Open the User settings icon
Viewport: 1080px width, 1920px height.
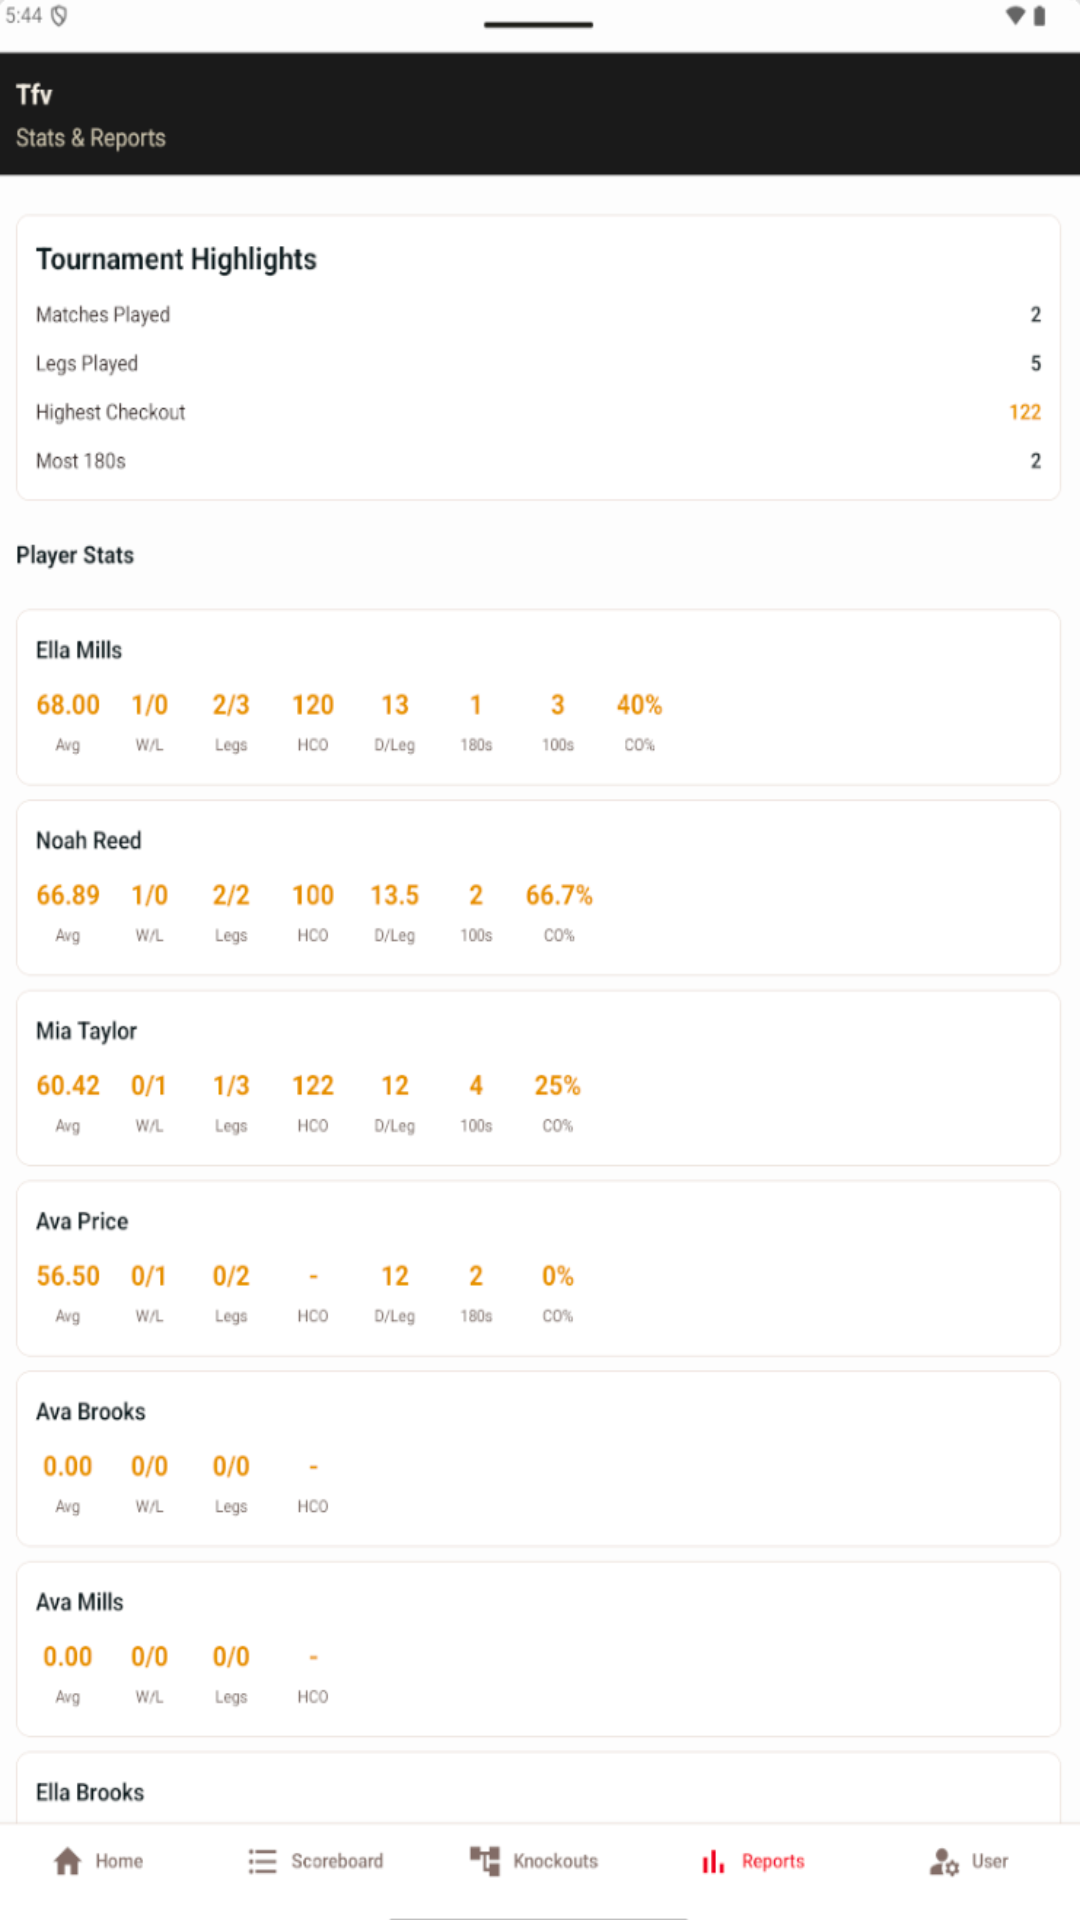point(944,1861)
